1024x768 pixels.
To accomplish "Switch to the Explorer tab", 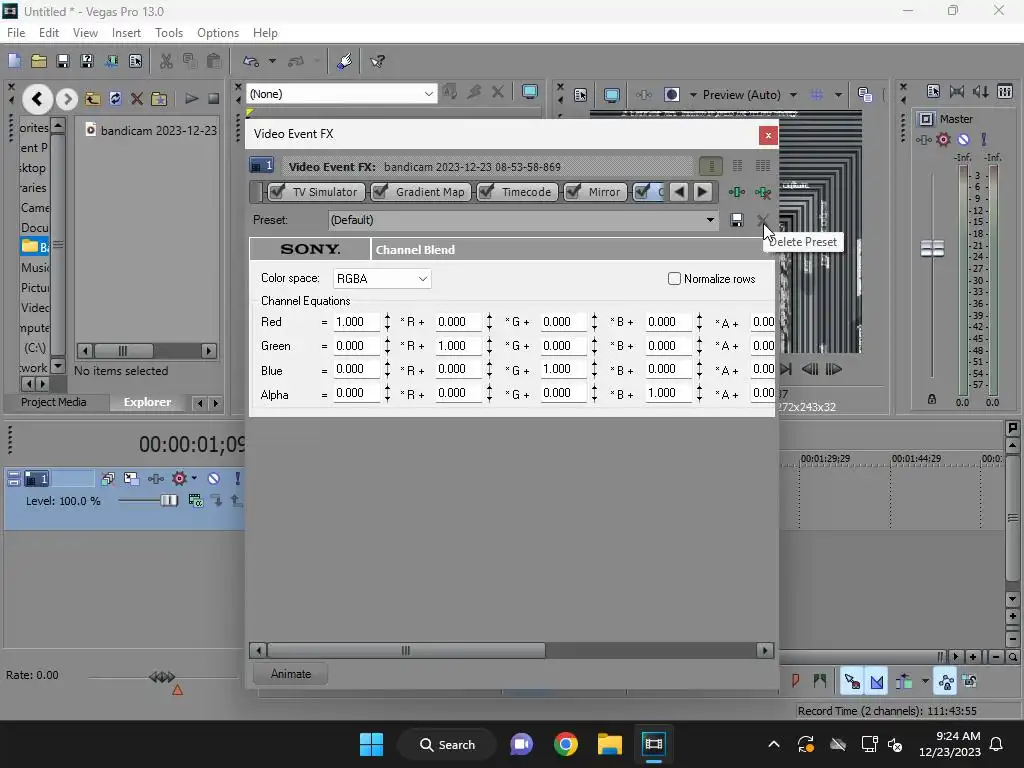I will tap(147, 402).
